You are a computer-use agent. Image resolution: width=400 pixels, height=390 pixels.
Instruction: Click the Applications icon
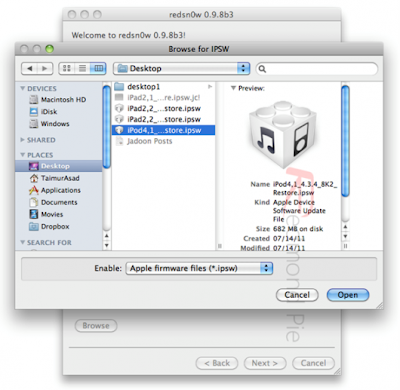[34, 190]
